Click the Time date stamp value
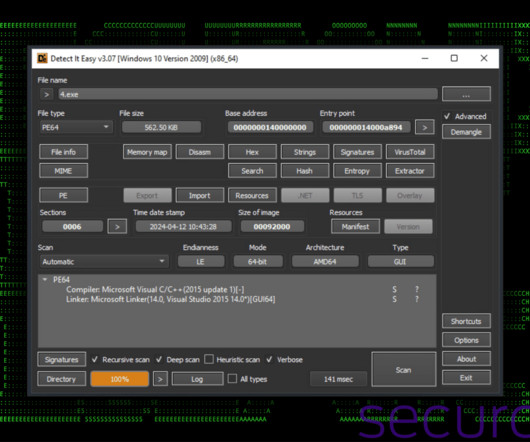The width and height of the screenshot is (530, 442). [x=183, y=226]
